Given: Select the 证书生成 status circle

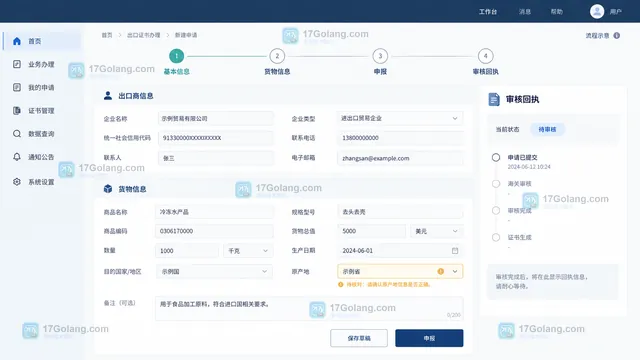Looking at the screenshot, I should coord(496,237).
